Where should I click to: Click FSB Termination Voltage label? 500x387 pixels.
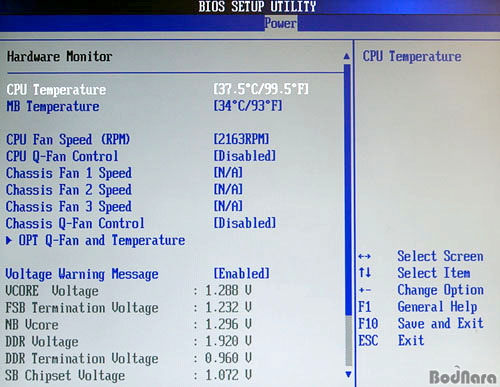pyautogui.click(x=82, y=308)
